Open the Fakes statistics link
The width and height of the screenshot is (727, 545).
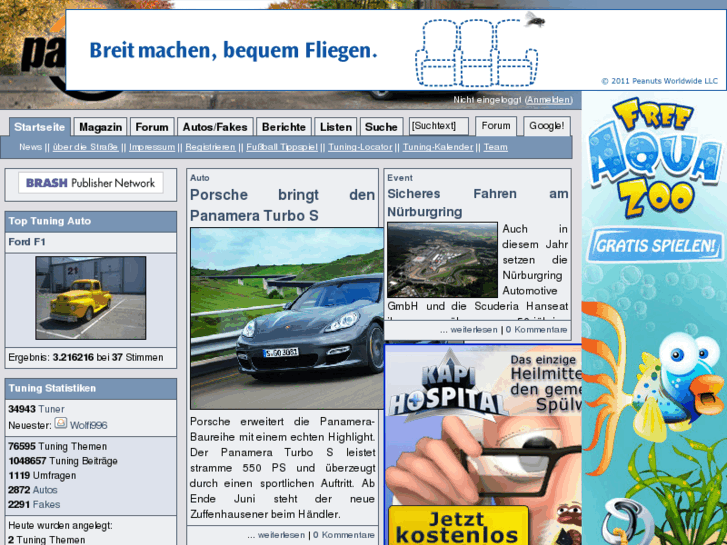[46, 504]
